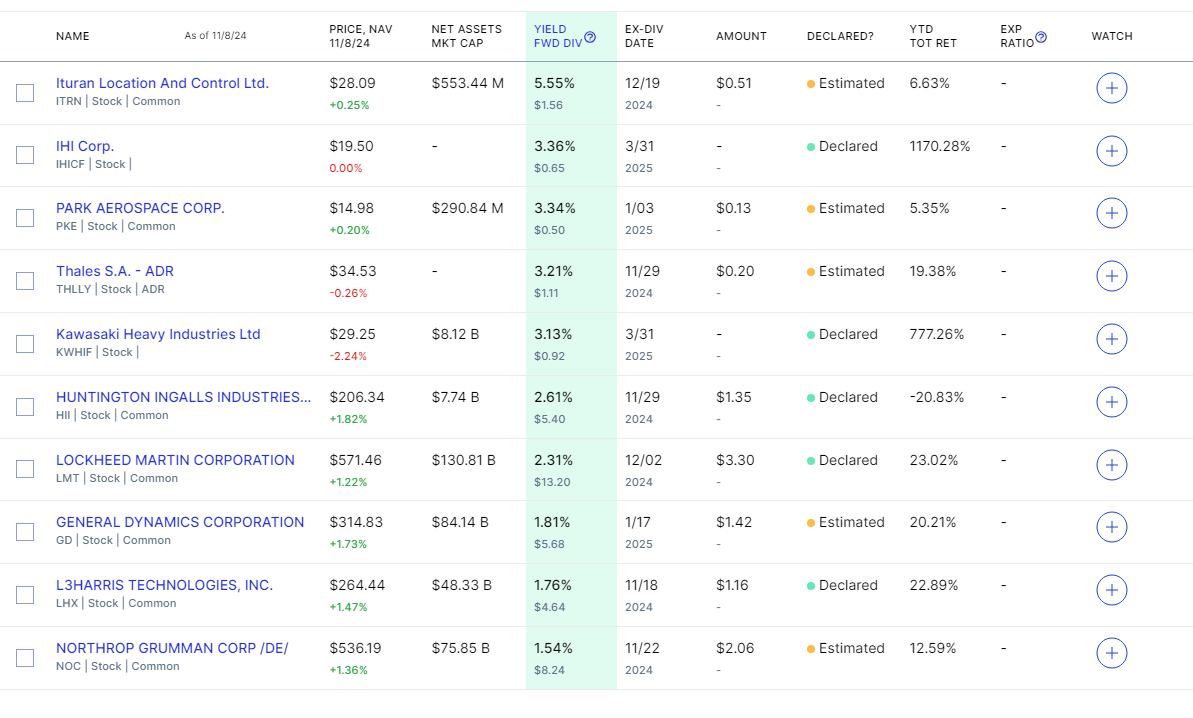This screenshot has width=1193, height=718.
Task: Select the -2.24% price change
Action: click(x=348, y=356)
